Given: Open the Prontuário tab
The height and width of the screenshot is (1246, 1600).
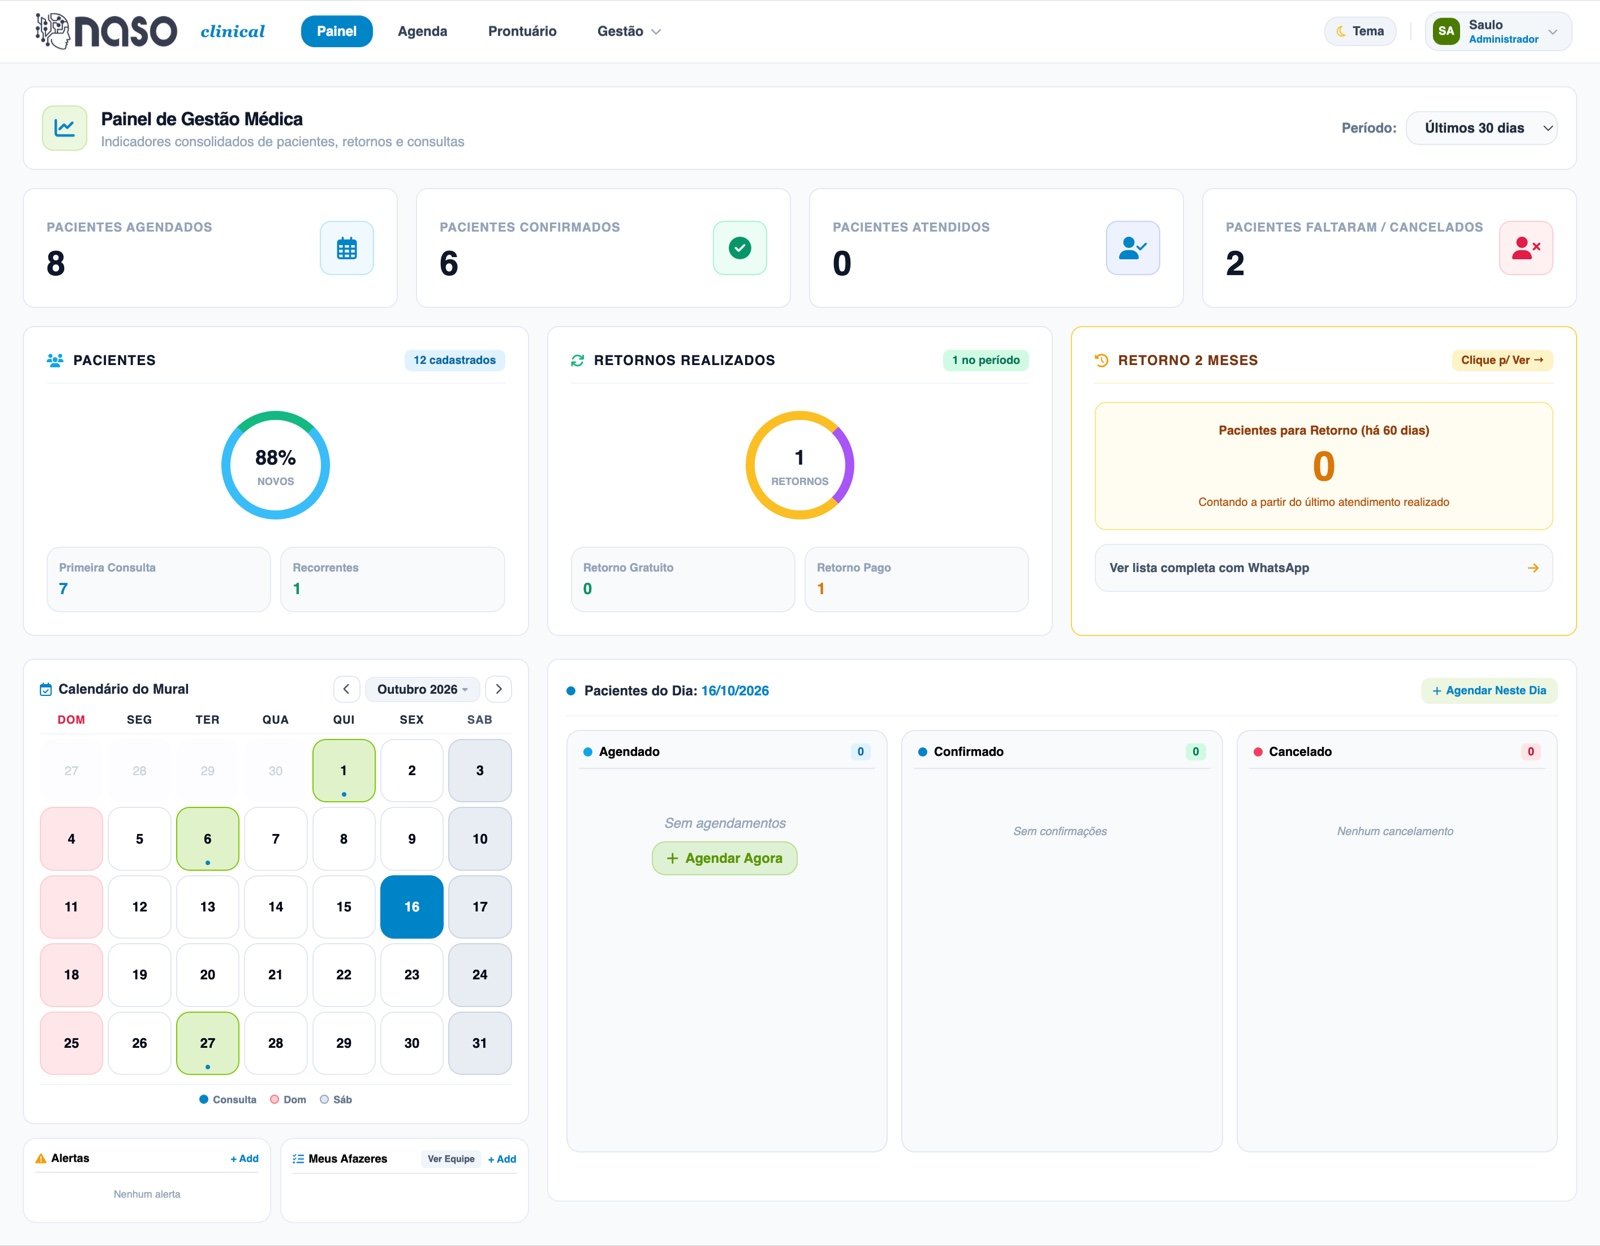Looking at the screenshot, I should coord(522,31).
